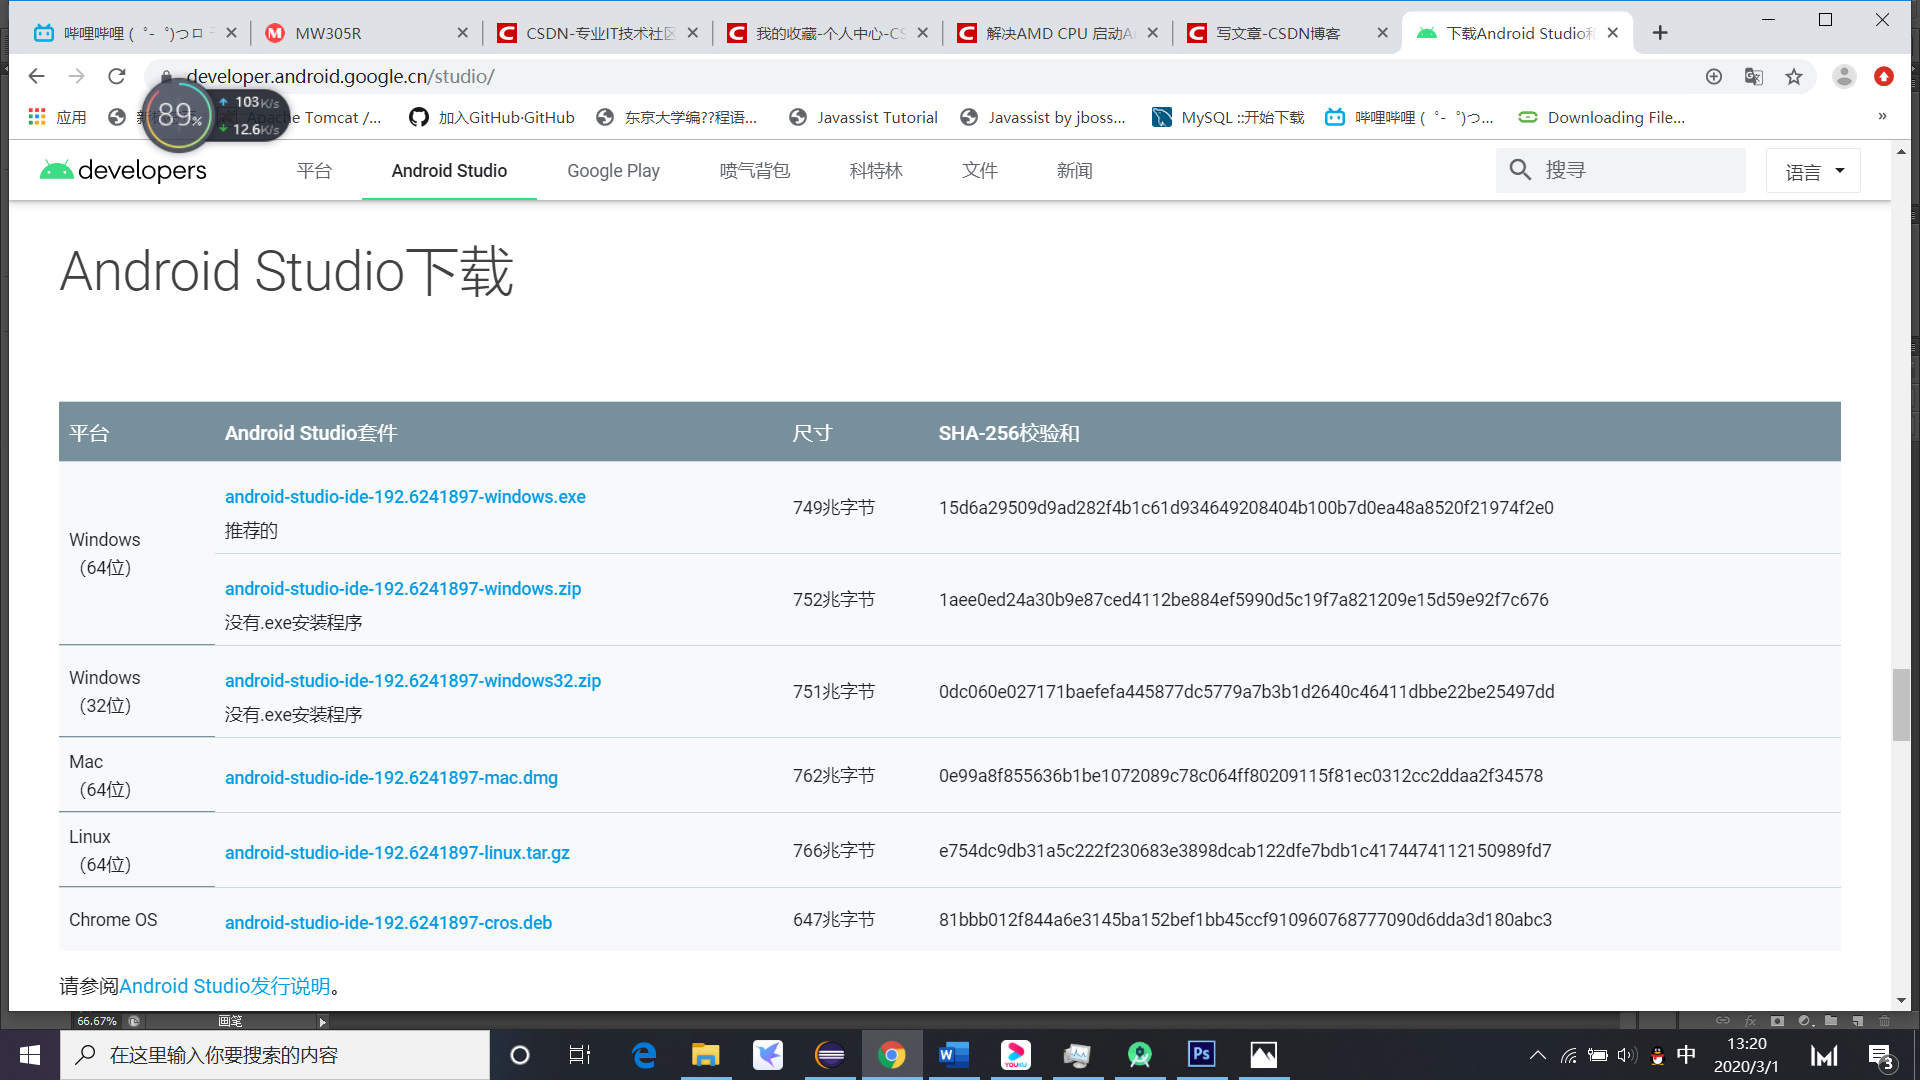1920x1080 pixels.
Task: Launch Photoshop from the taskbar
Action: click(x=1200, y=1054)
